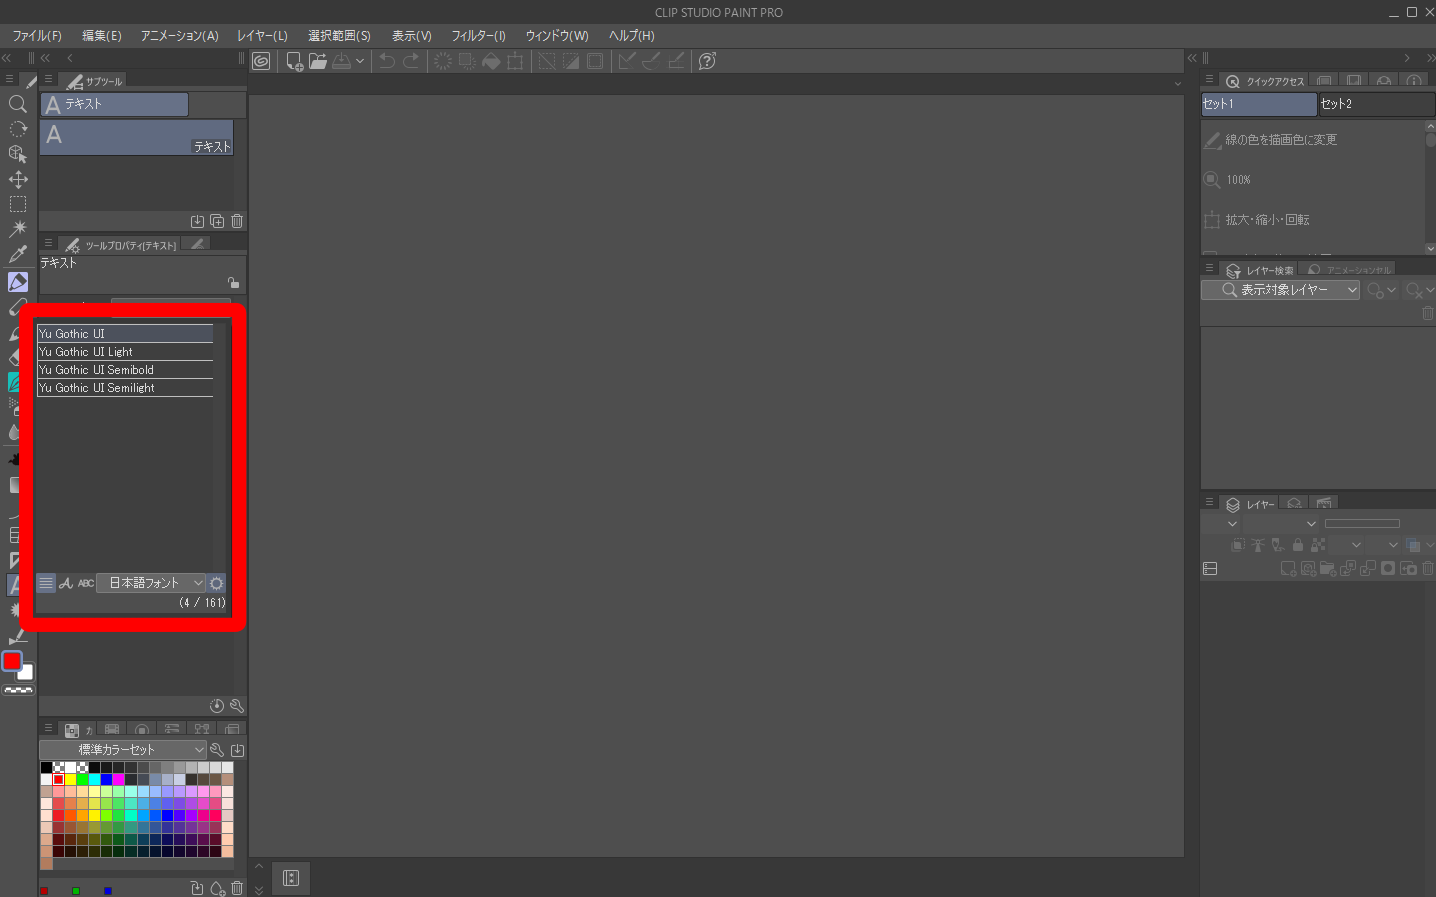Image resolution: width=1436 pixels, height=897 pixels.
Task: Click the help question mark icon
Action: tap(707, 61)
